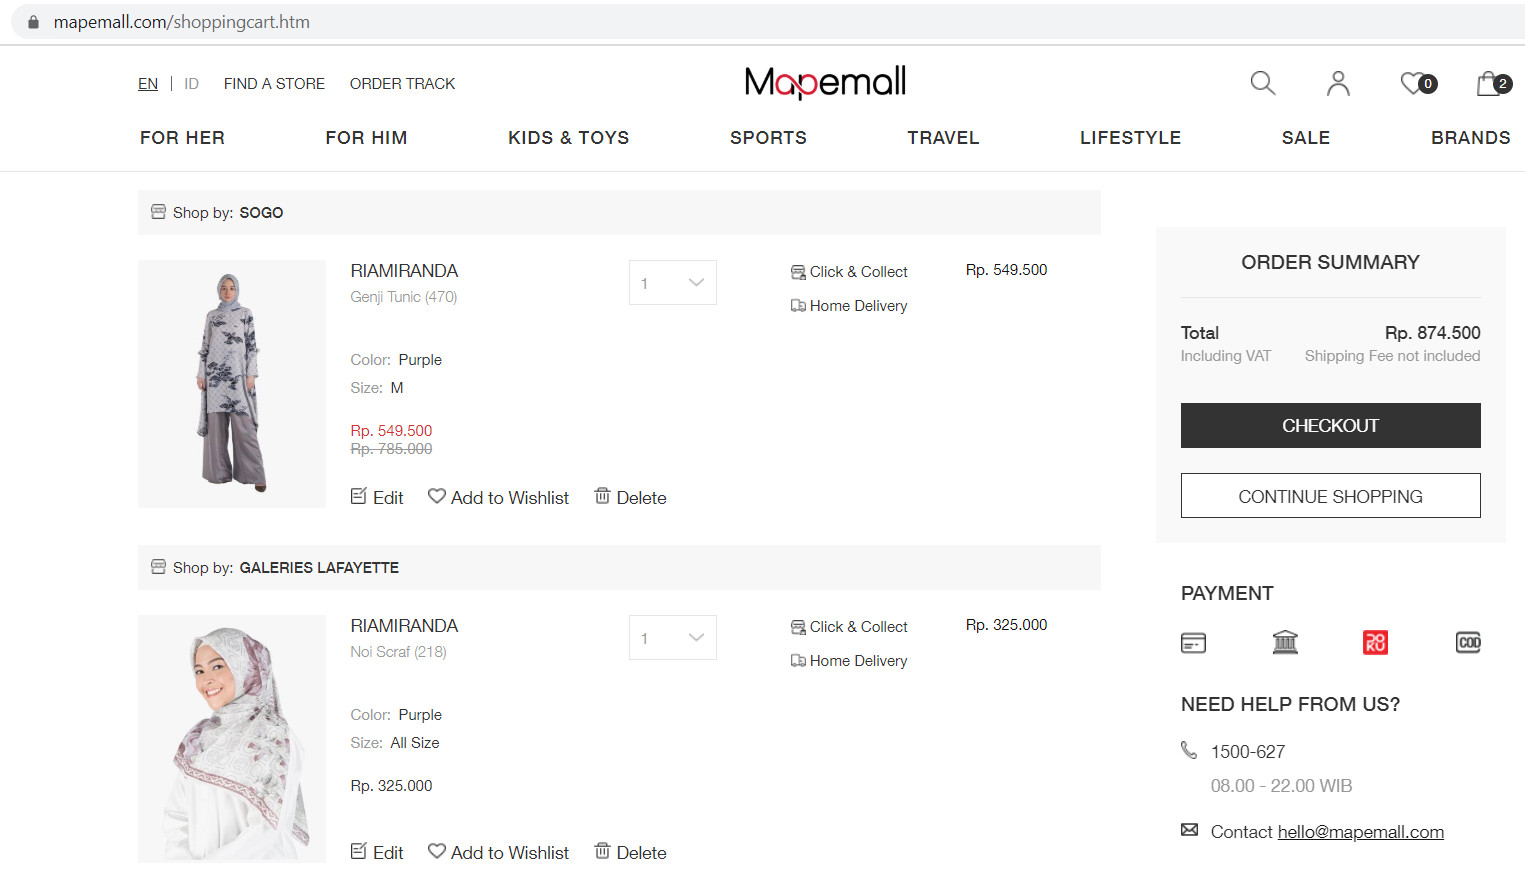This screenshot has width=1525, height=880.
Task: Open the FOR HER menu
Action: (182, 138)
